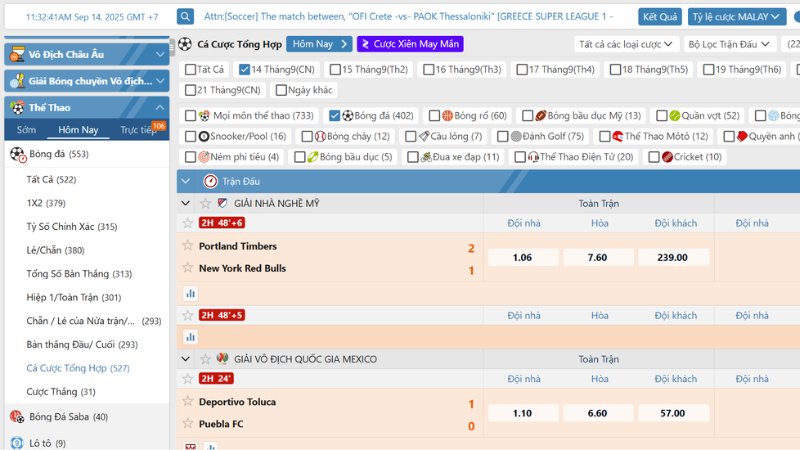
Task: Check Ngày khác checkbox
Action: pyautogui.click(x=281, y=90)
